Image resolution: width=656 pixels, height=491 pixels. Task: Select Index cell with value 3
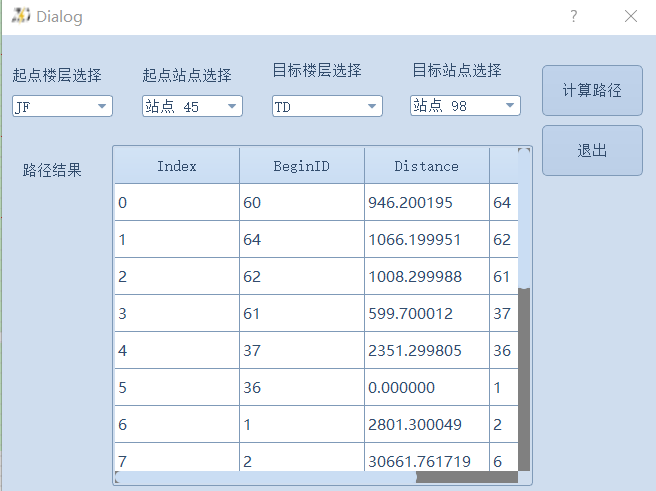[x=177, y=313]
